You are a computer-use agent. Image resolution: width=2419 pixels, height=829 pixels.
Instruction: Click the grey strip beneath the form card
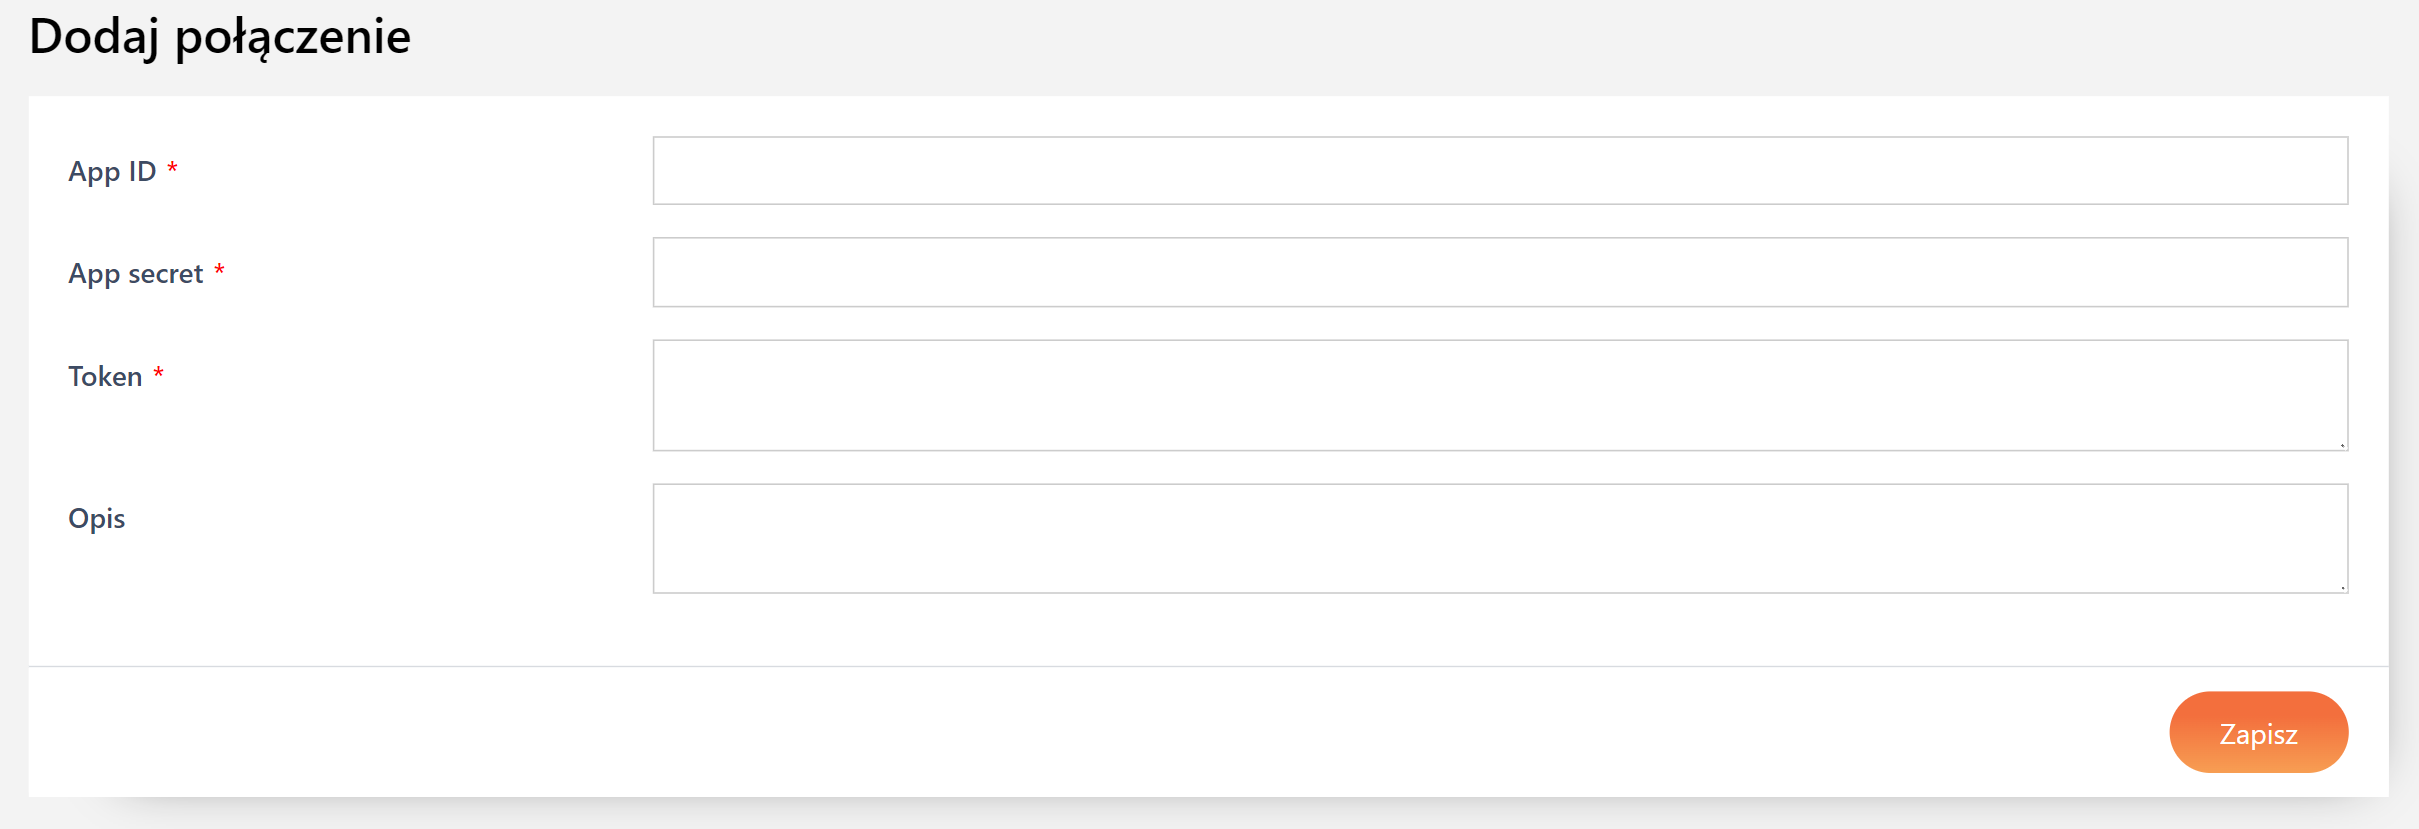click(1200, 814)
